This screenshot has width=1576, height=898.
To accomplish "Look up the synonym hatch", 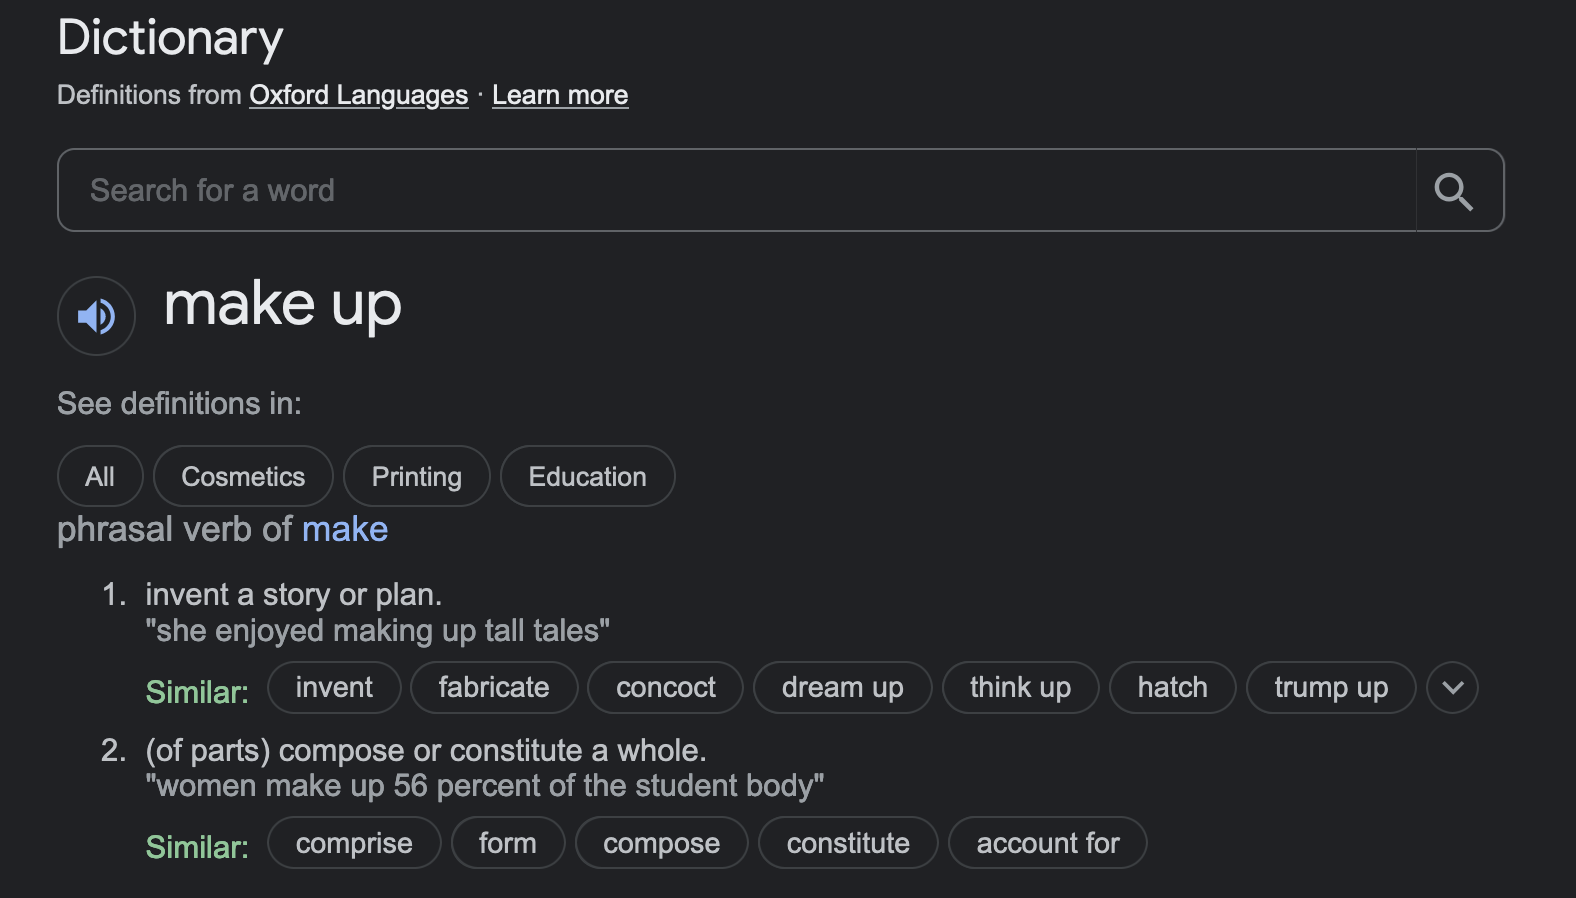I will (x=1173, y=688).
